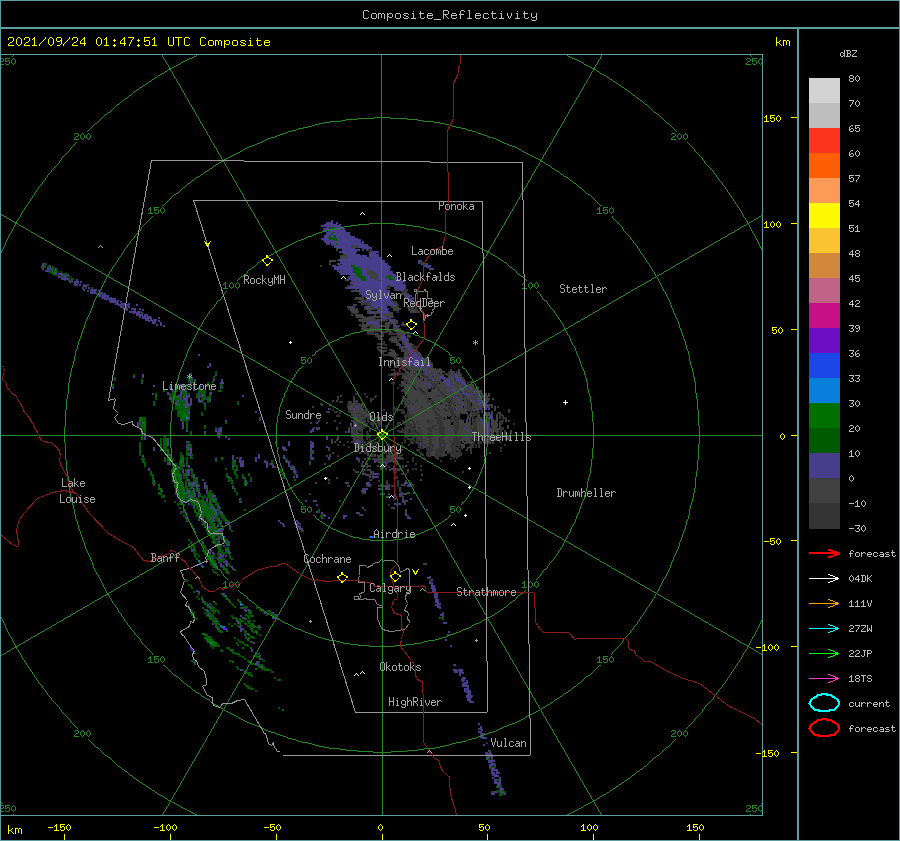Click the green 22JP arrow legend
The width and height of the screenshot is (900, 841).
click(824, 653)
